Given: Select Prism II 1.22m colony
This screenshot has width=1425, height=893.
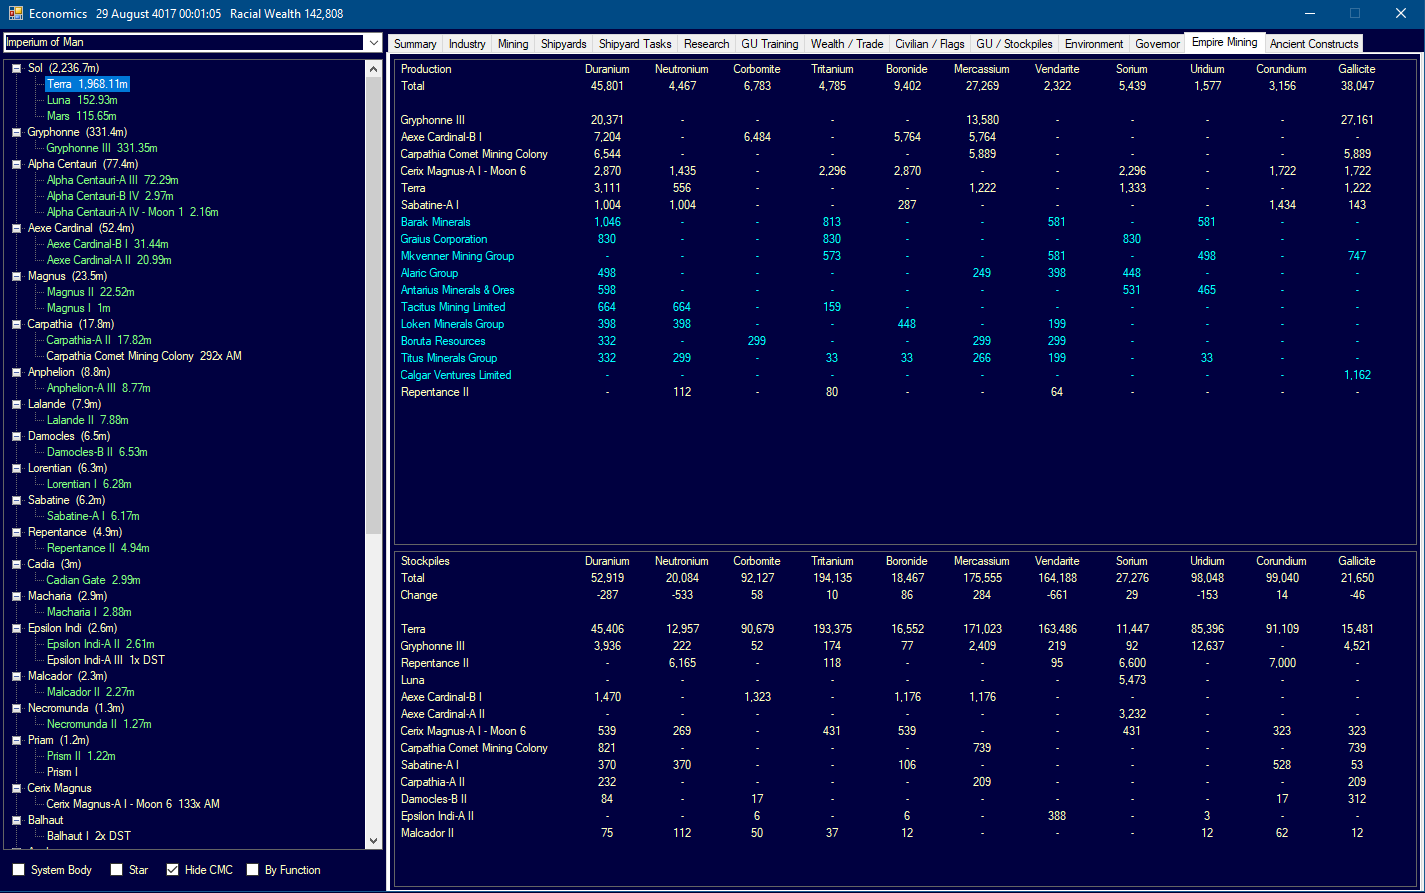Looking at the screenshot, I should point(81,756).
